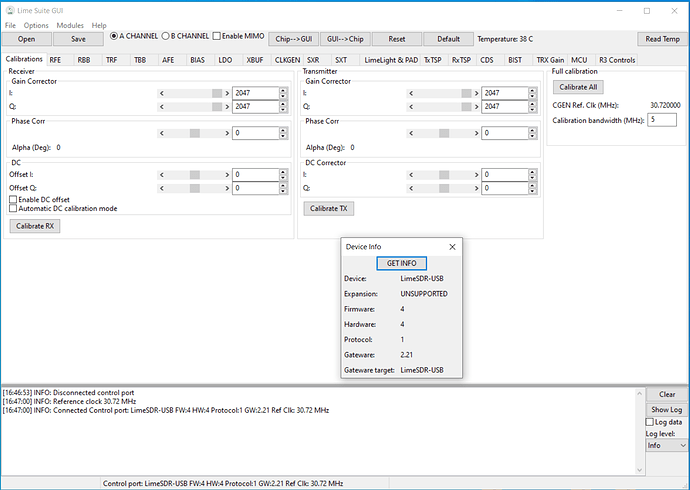The image size is (690, 490).
Task: Toggle Automatic DC calibration mode checkbox
Action: coord(13,208)
